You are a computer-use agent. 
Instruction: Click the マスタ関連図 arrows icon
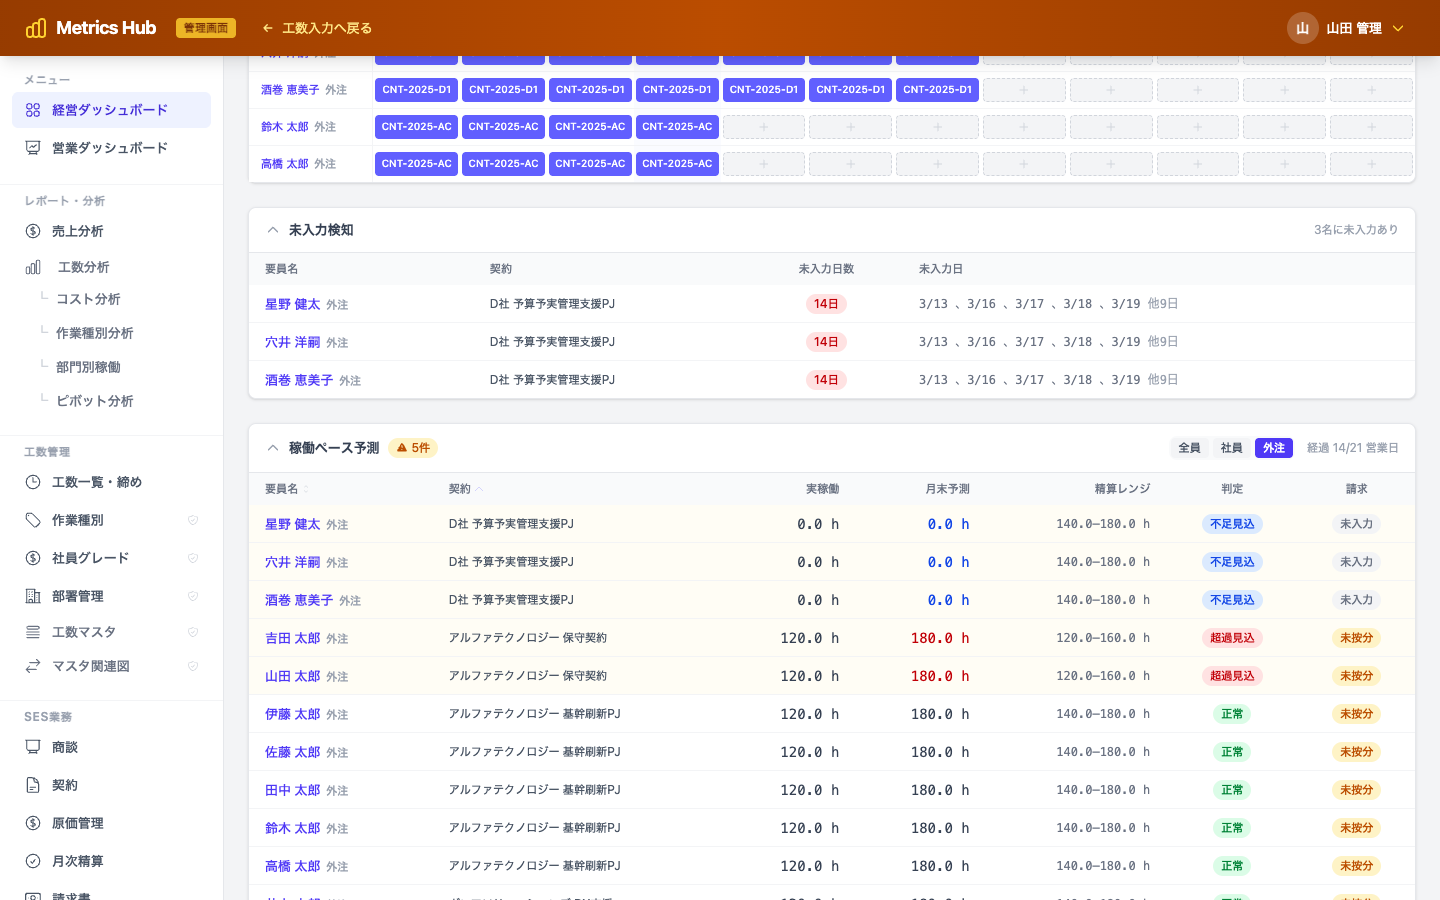(33, 666)
